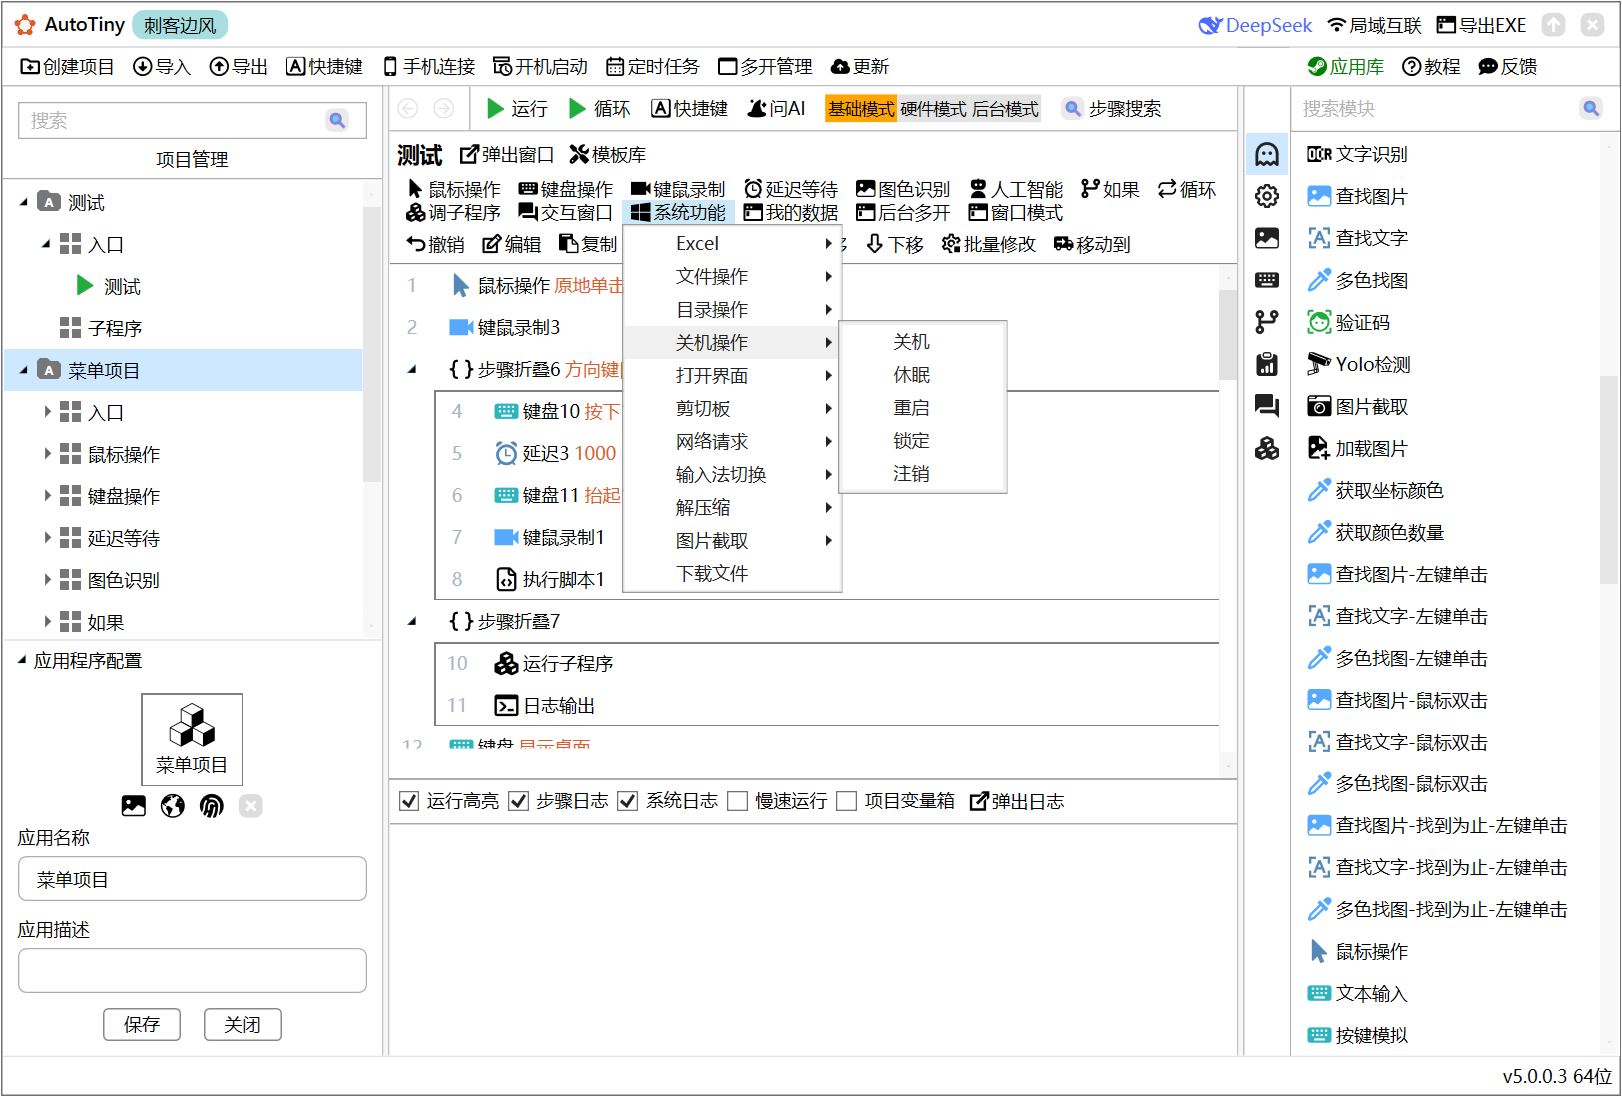Switch to 后台模式
This screenshot has height=1097, width=1622.
tap(1004, 109)
